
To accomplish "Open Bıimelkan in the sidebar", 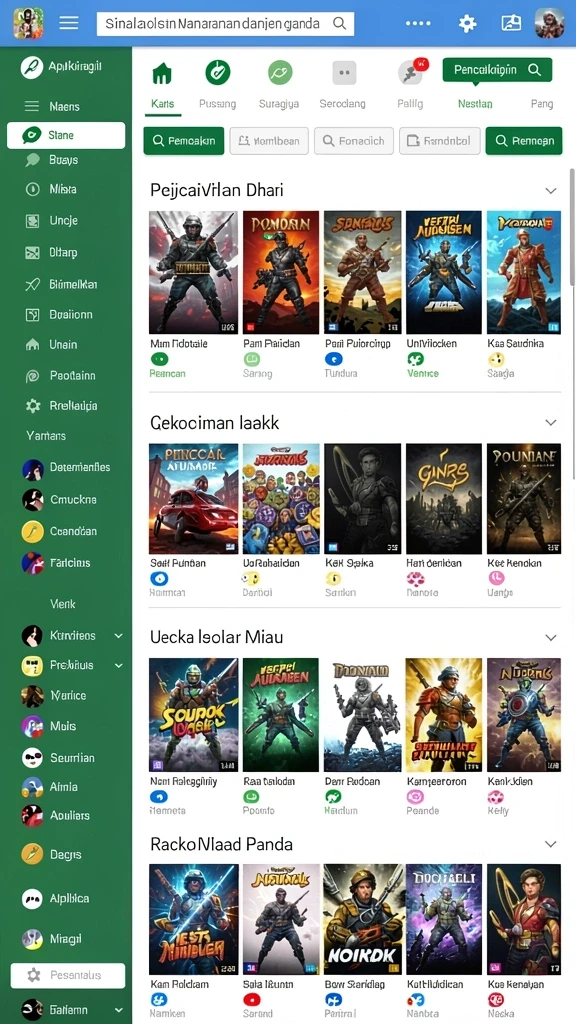I will coord(73,284).
